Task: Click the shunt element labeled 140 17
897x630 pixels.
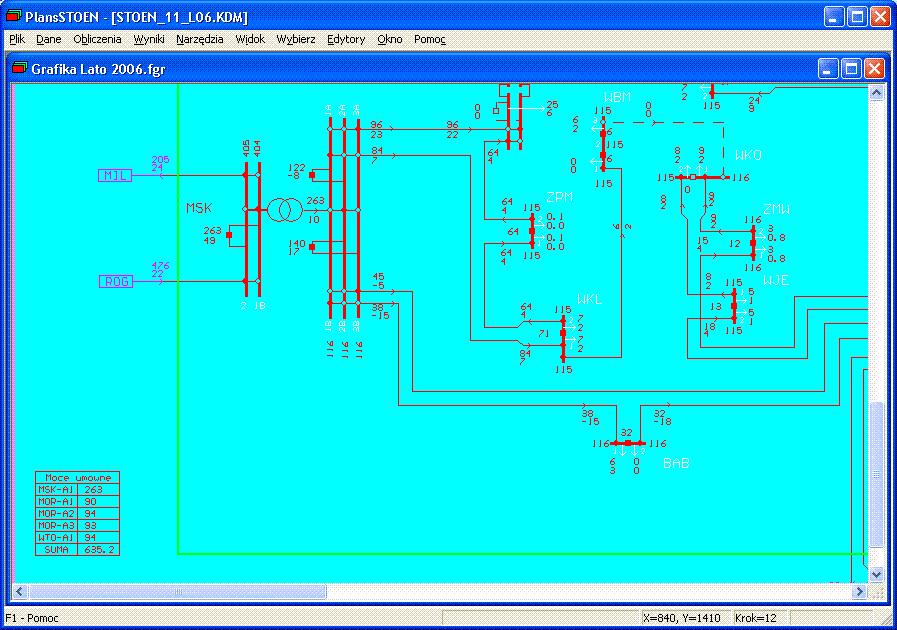Action: 312,247
